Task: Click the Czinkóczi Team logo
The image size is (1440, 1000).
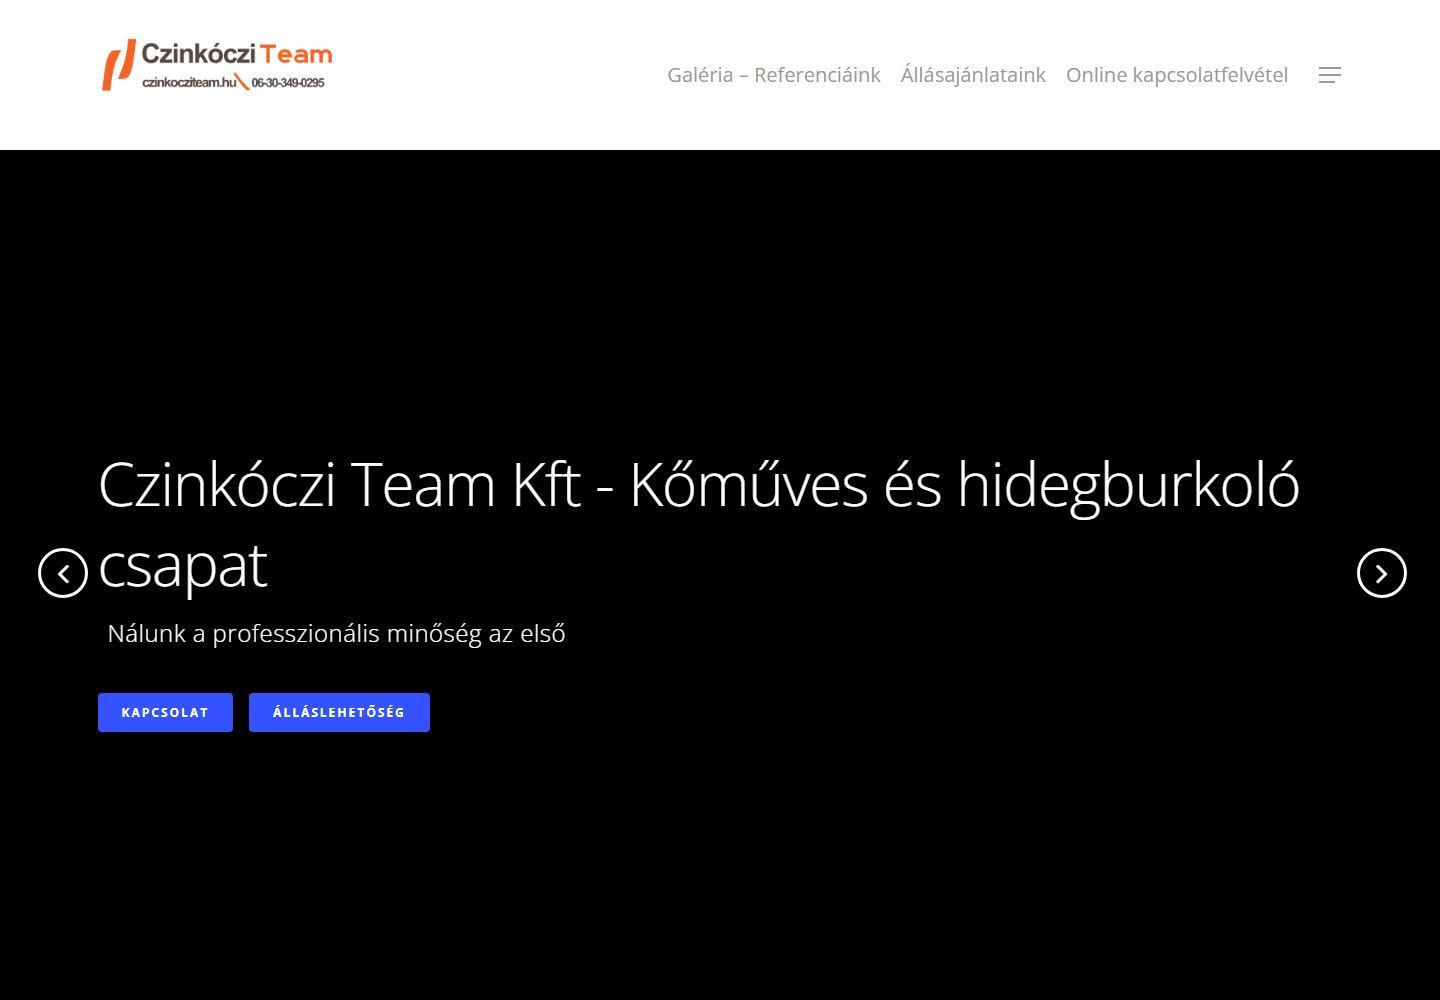Action: click(216, 66)
